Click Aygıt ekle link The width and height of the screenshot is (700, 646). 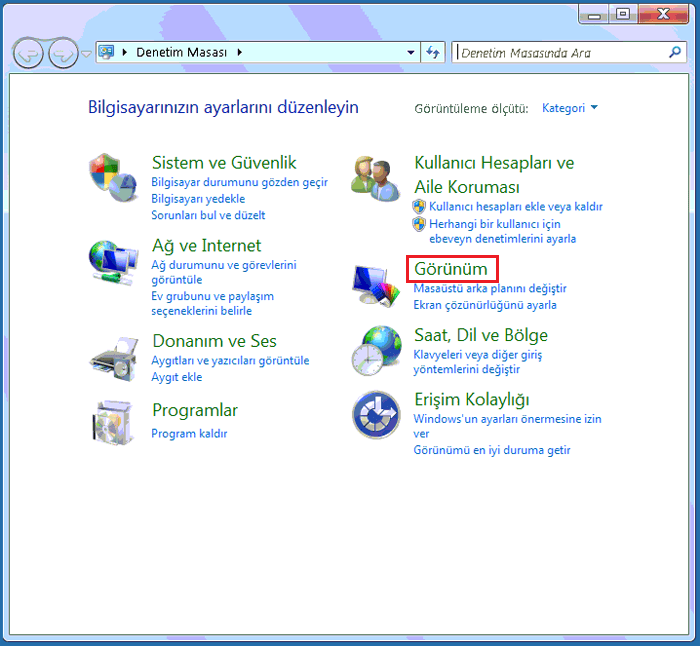click(x=176, y=377)
